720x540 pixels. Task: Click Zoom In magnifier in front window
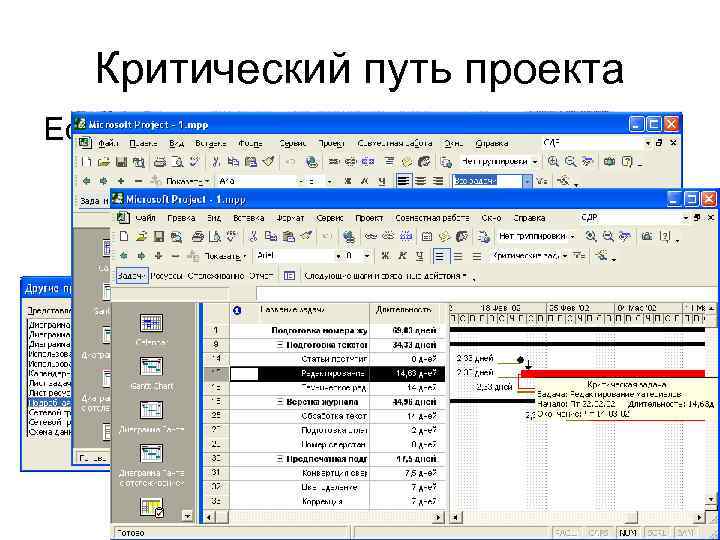coord(591,236)
